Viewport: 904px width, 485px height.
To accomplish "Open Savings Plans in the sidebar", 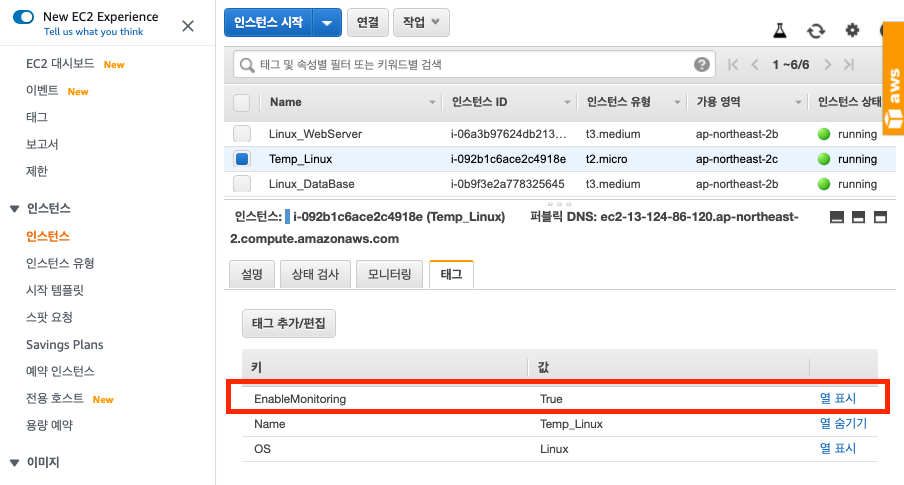I will click(65, 345).
